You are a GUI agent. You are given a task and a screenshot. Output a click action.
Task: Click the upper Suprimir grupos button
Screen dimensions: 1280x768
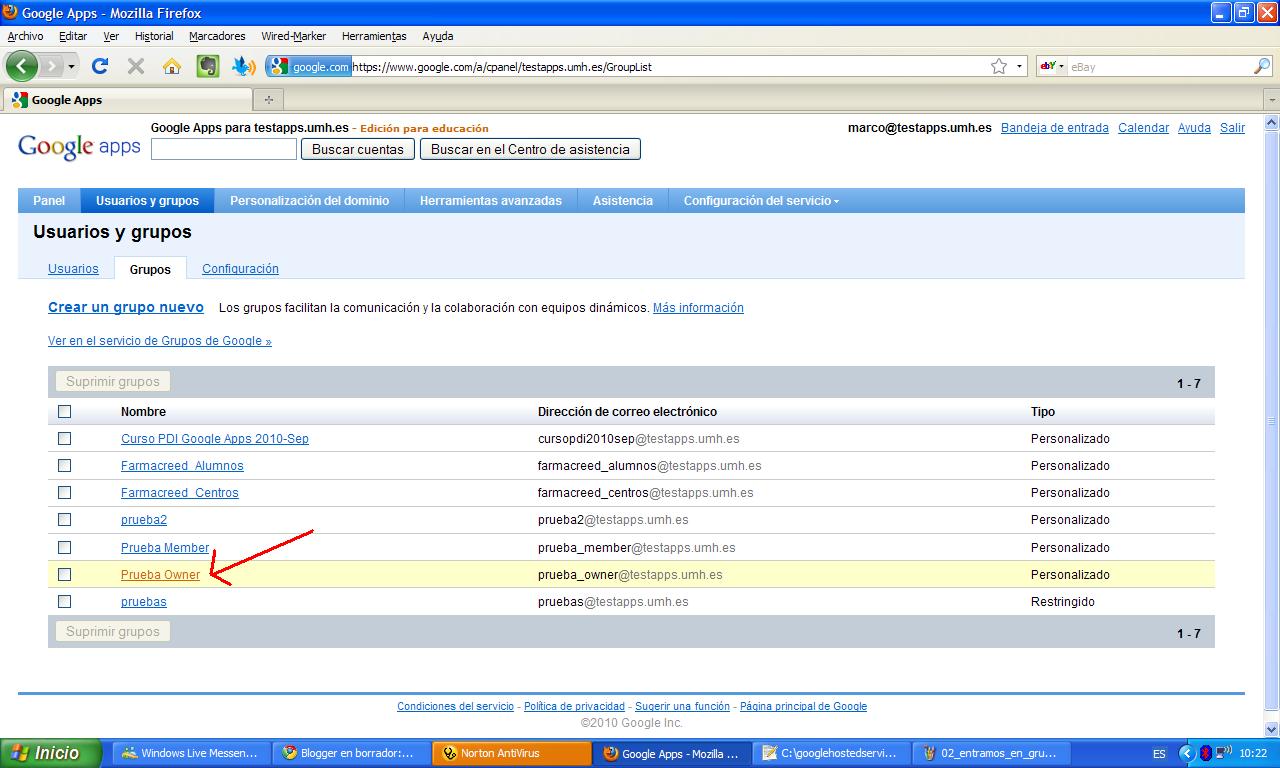click(x=113, y=381)
